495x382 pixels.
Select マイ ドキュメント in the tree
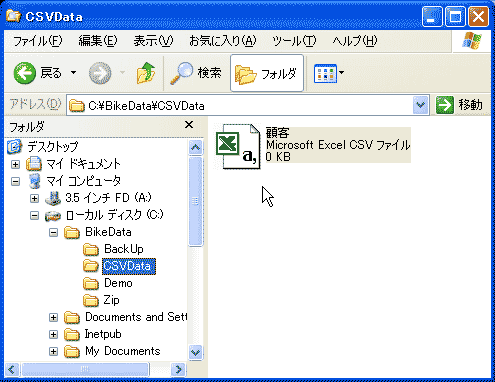pyautogui.click(x=83, y=164)
